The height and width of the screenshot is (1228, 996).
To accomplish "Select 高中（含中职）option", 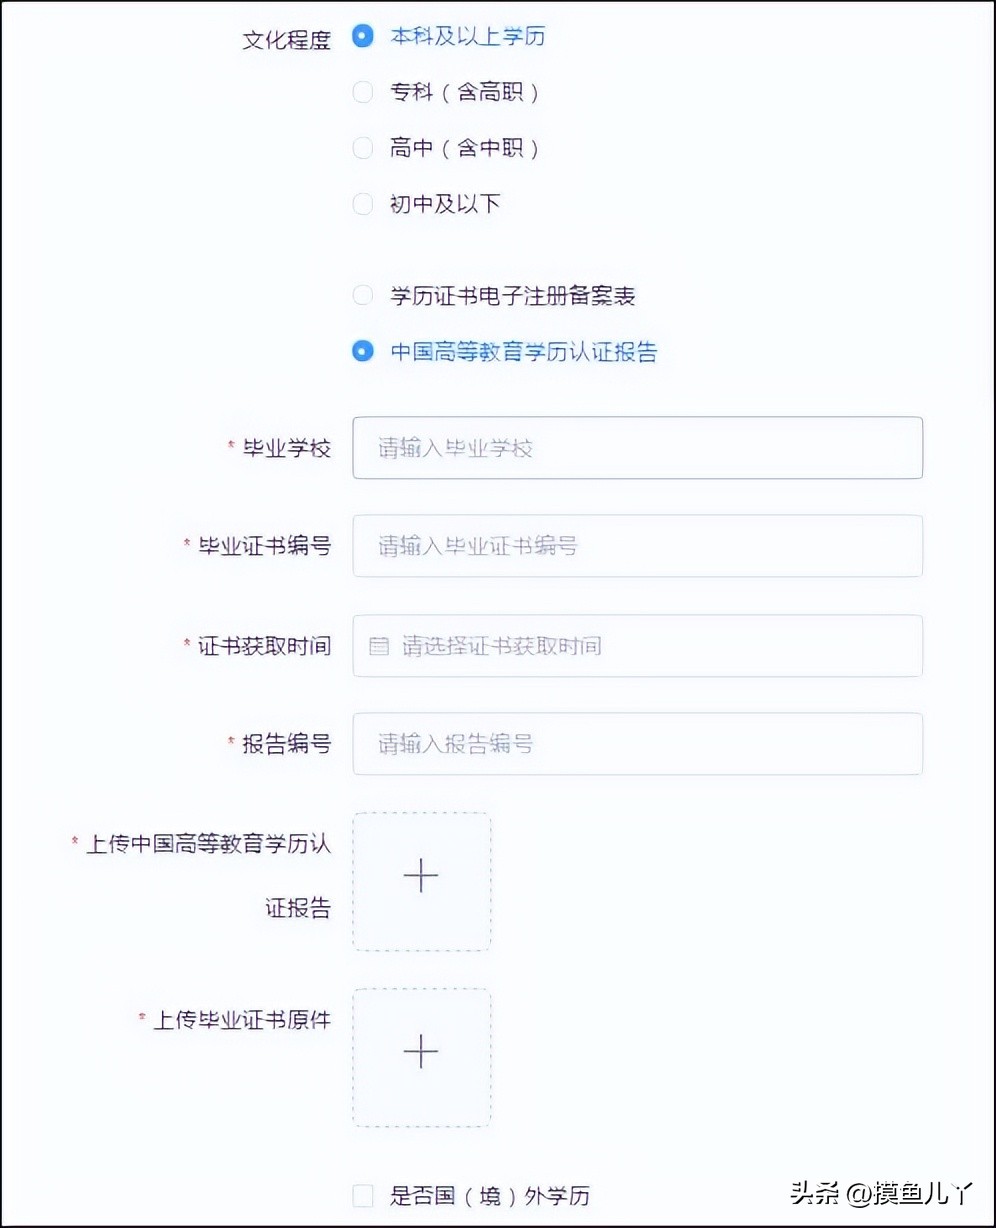I will 362,147.
